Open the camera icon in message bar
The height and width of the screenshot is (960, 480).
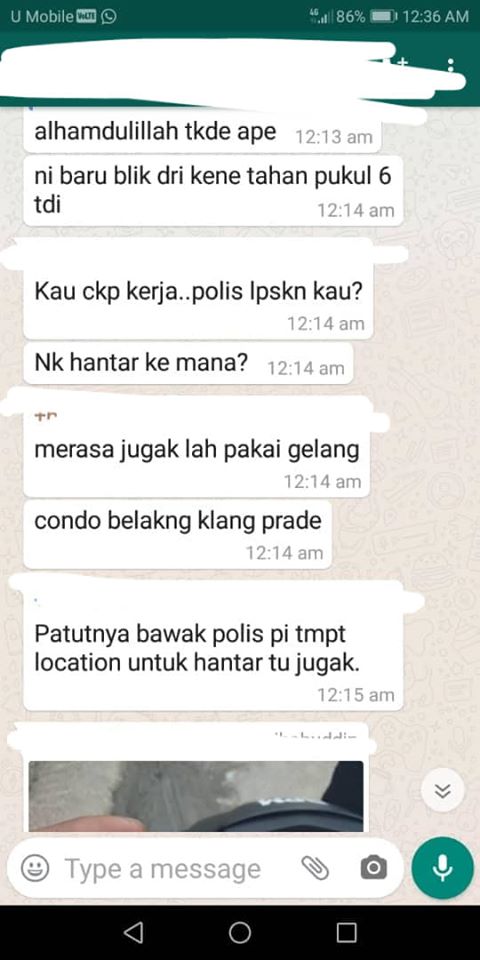pos(373,868)
